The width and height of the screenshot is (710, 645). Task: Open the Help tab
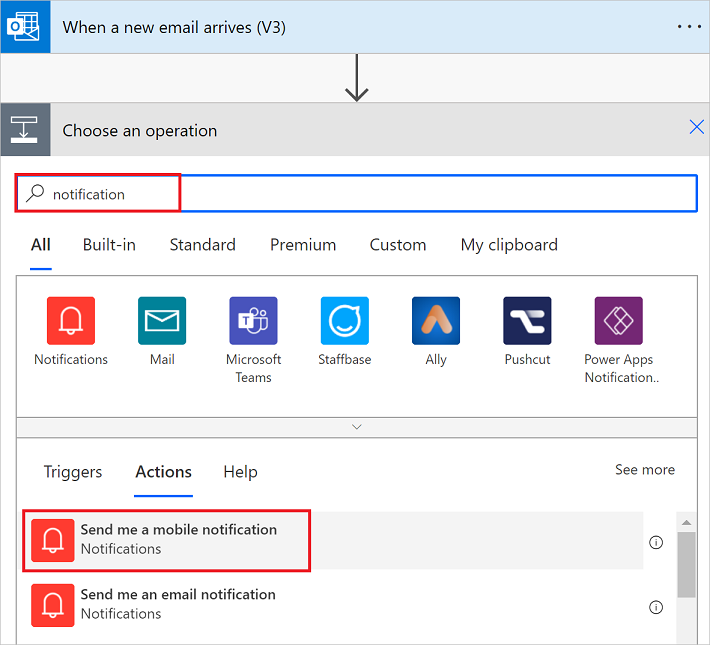(x=240, y=472)
